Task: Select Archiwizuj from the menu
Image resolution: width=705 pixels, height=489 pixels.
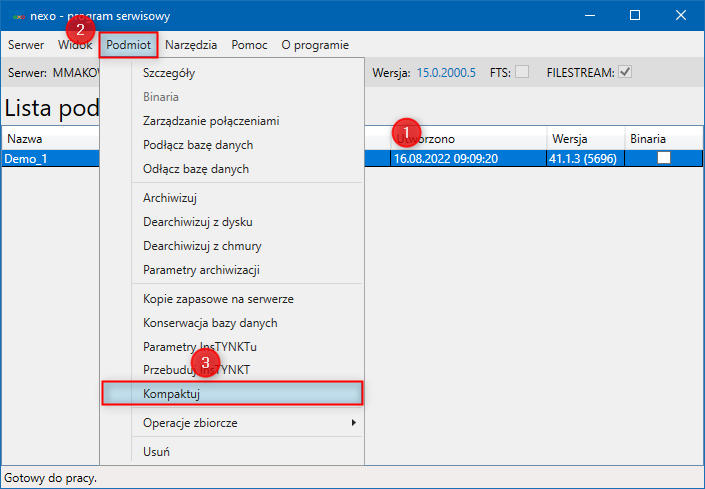Action: pyautogui.click(x=232, y=198)
